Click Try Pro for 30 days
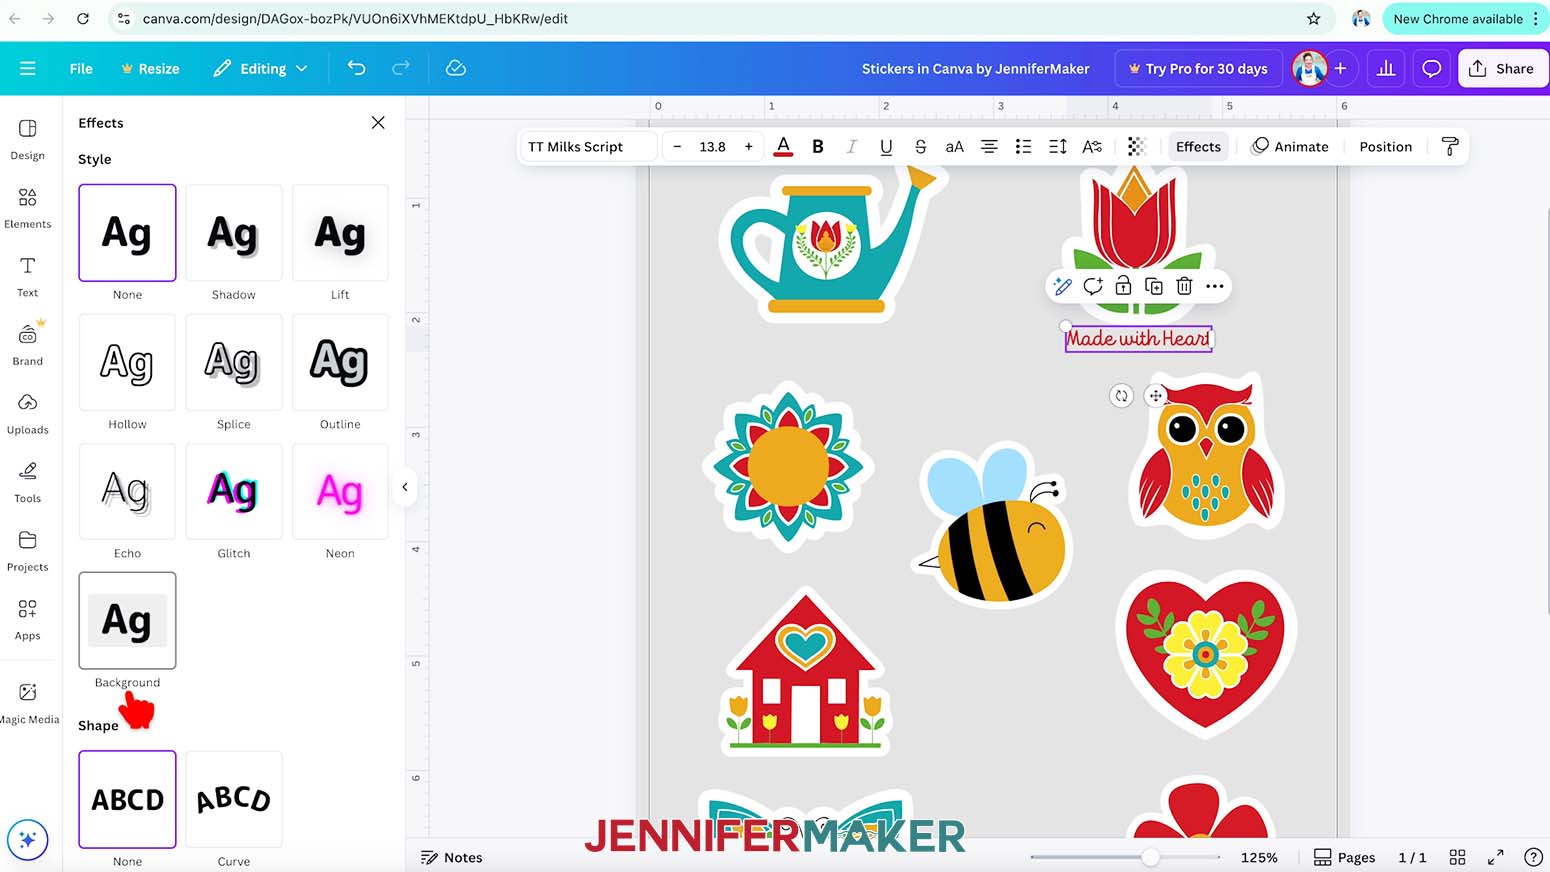 click(1198, 68)
